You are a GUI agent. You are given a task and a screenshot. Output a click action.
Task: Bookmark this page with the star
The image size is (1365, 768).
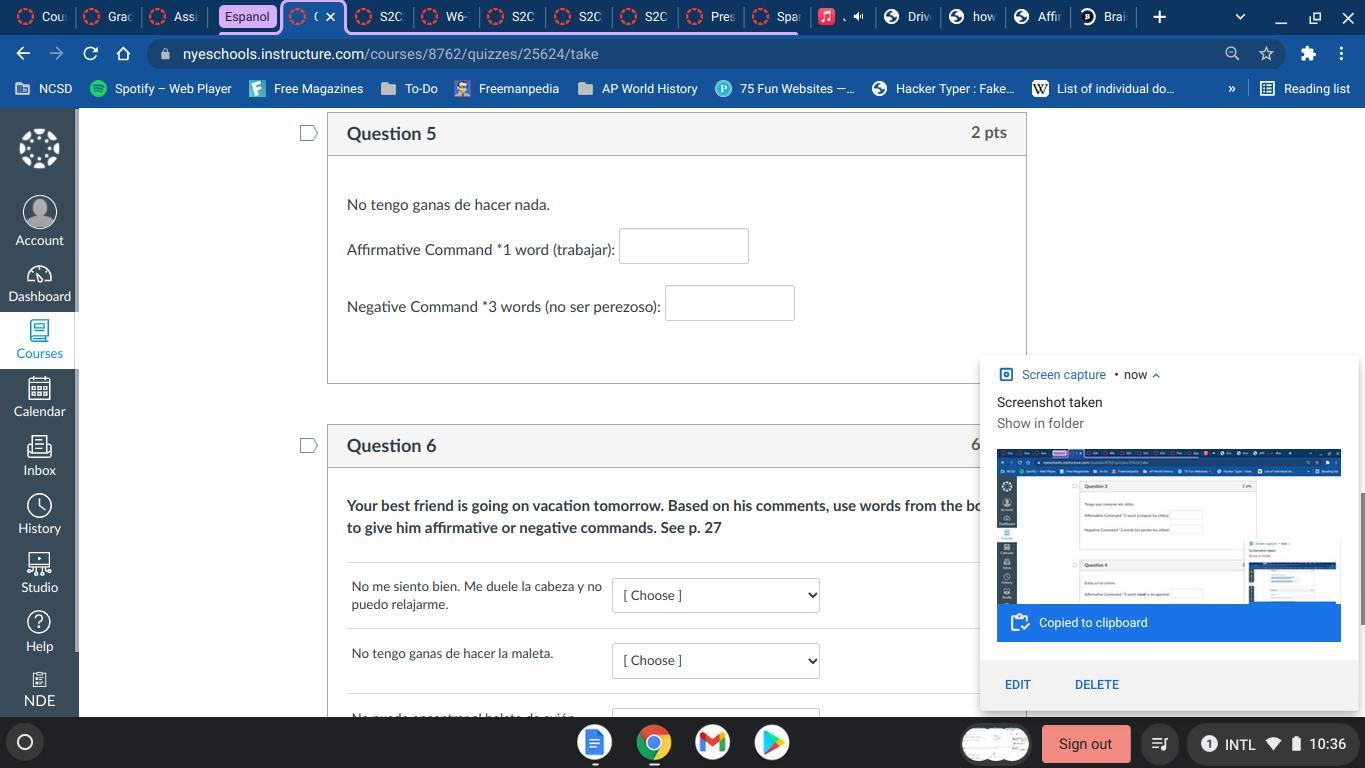pos(1266,54)
